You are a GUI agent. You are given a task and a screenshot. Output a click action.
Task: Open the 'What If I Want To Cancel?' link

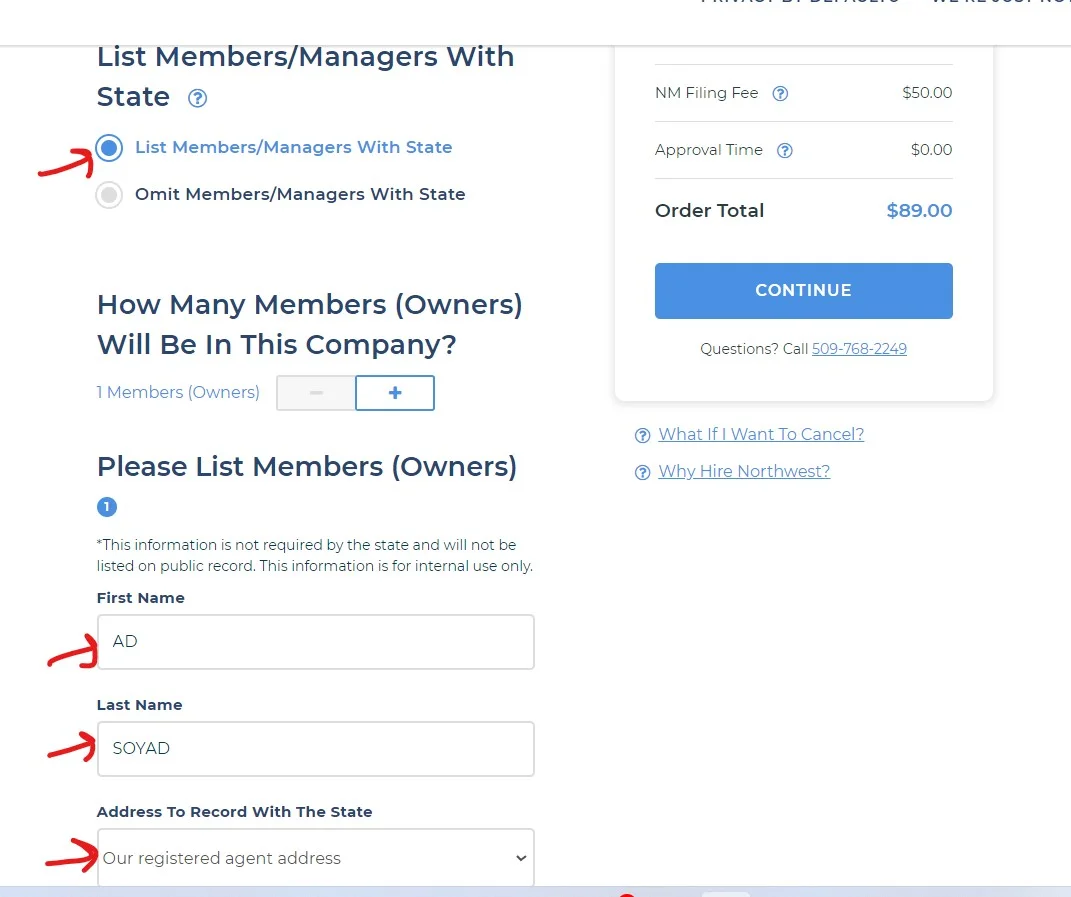[x=761, y=434]
